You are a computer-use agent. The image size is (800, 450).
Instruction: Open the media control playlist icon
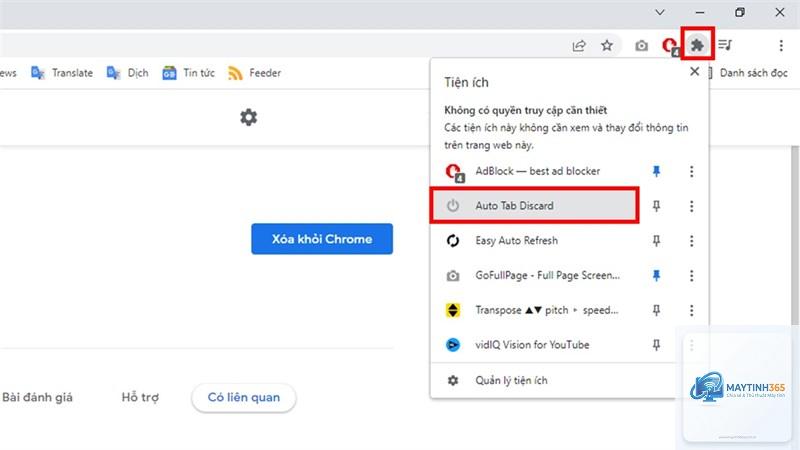pyautogui.click(x=725, y=45)
